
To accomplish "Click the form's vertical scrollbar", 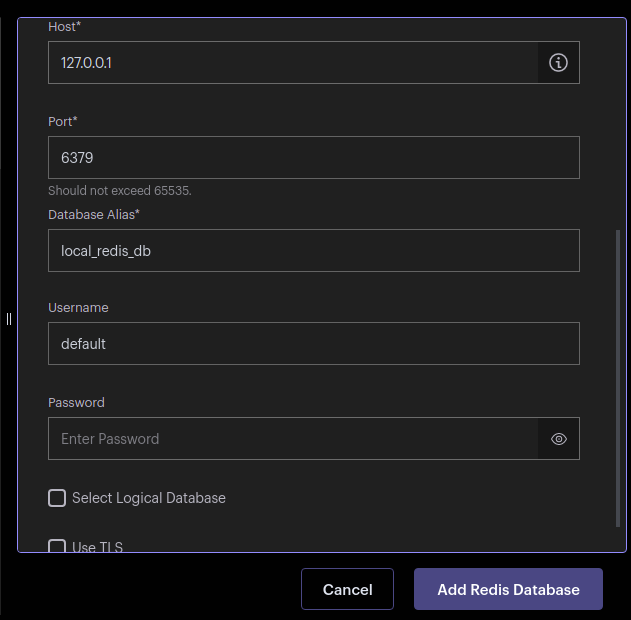I will point(618,378).
